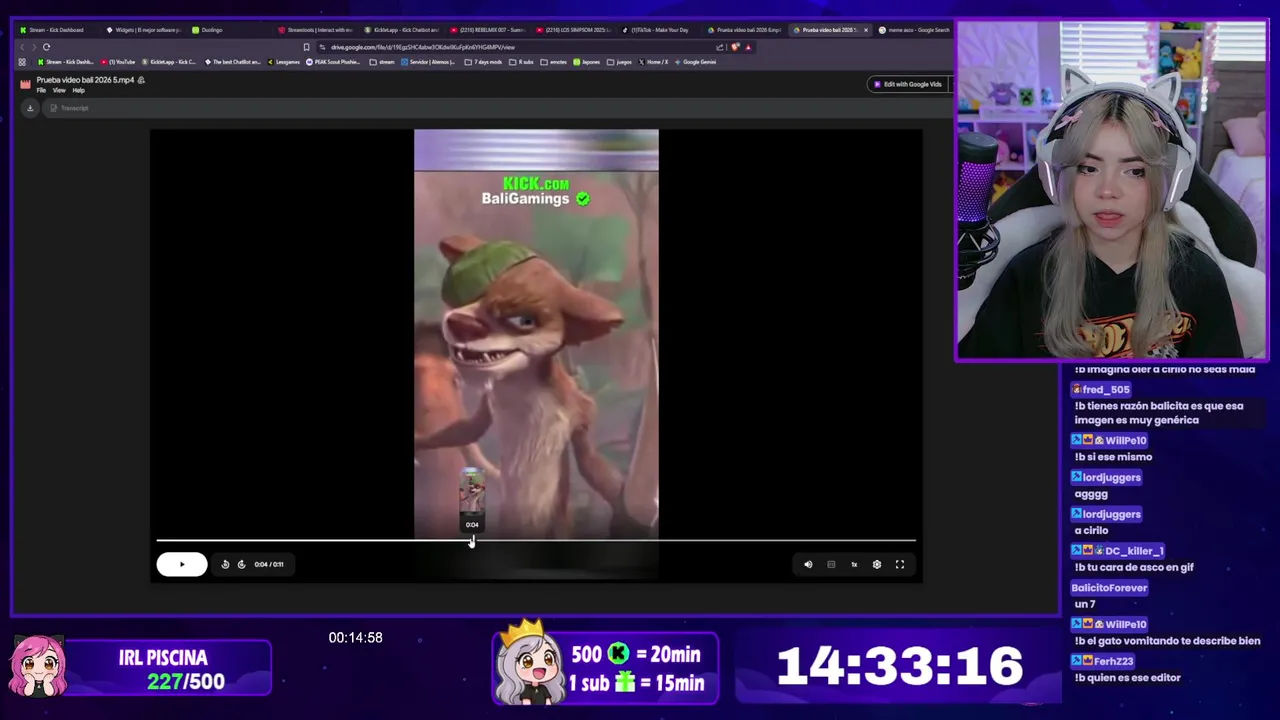Screen dimensions: 1280x720
Task: Click Edit with Google Vids
Action: pos(908,84)
